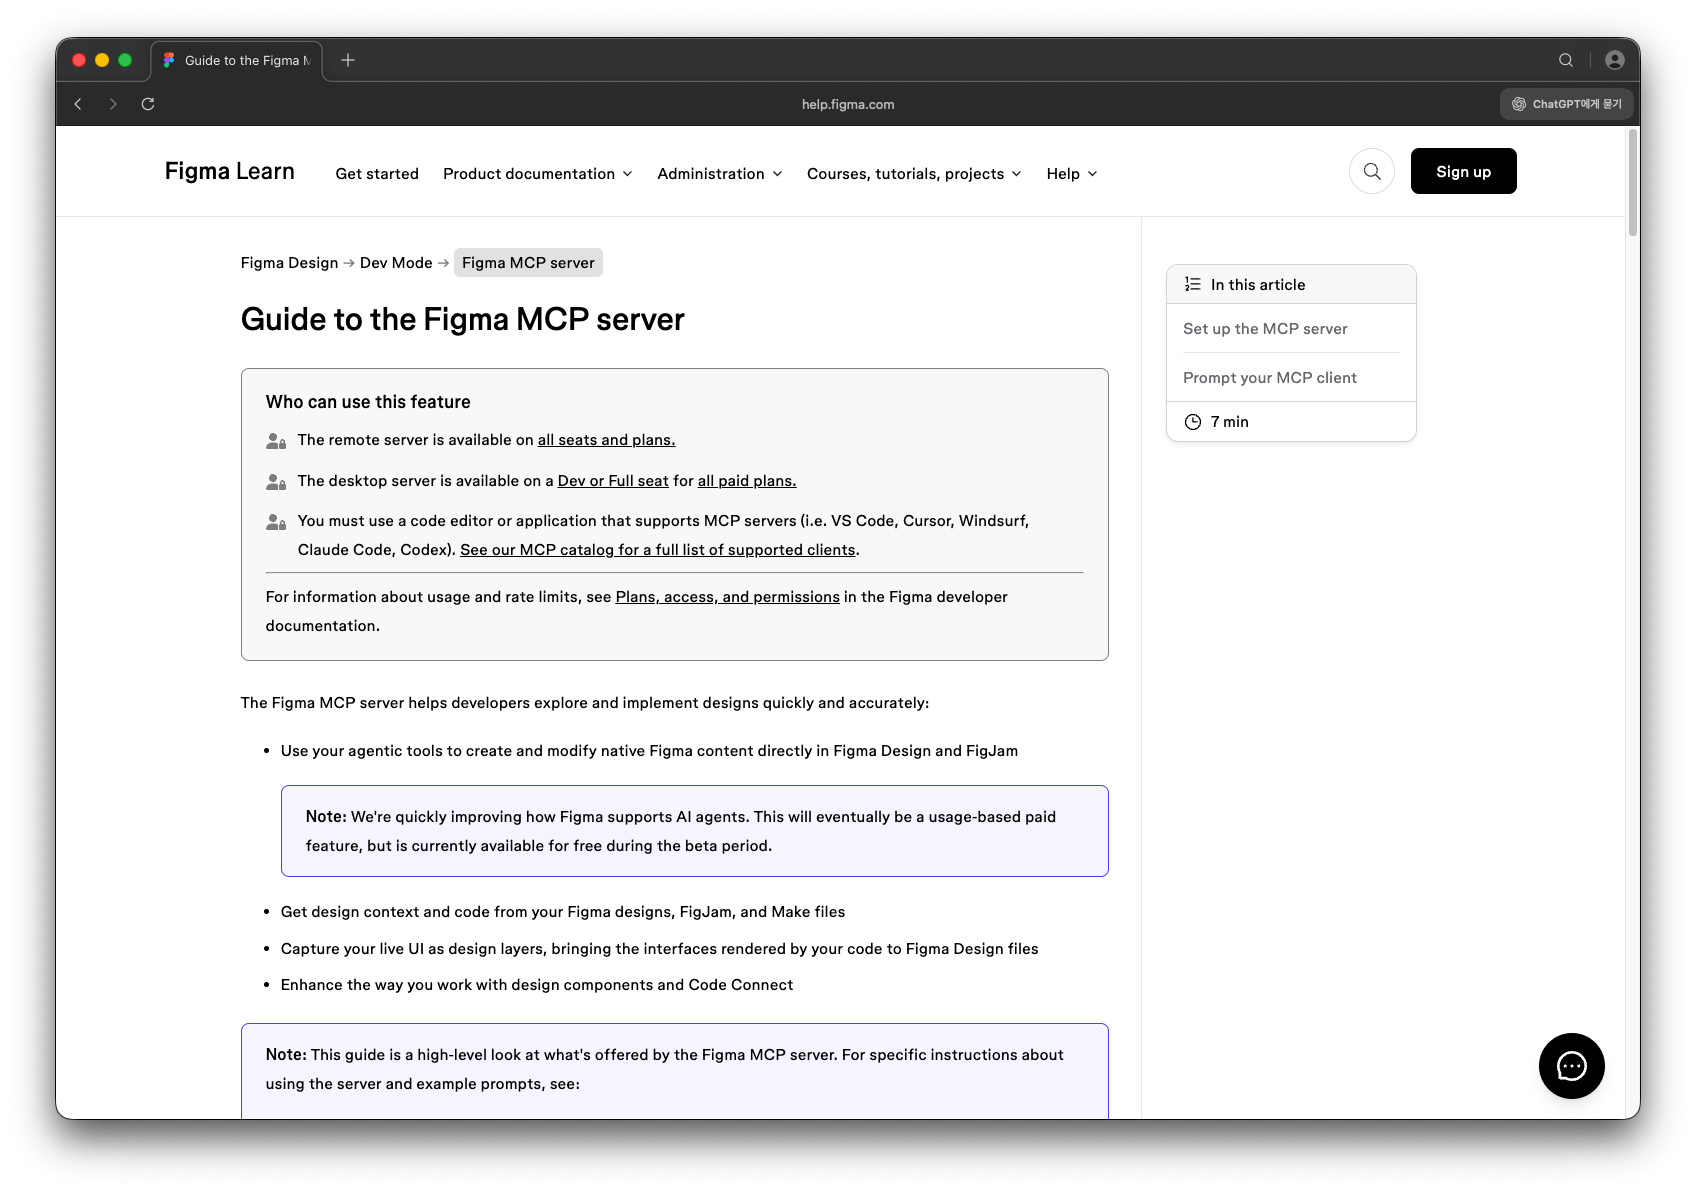Open the Figma Design breadcrumb
The height and width of the screenshot is (1193, 1696).
(289, 263)
